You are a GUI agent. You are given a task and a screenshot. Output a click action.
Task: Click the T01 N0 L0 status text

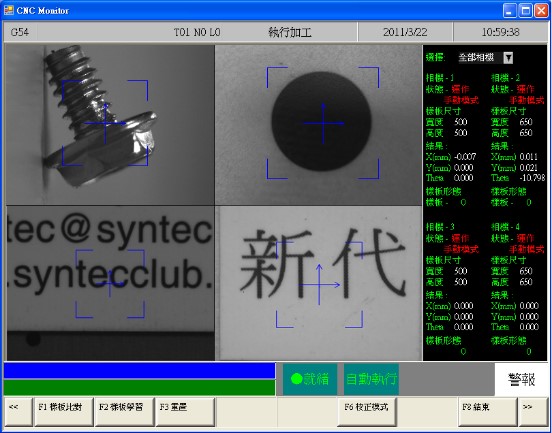click(x=197, y=32)
